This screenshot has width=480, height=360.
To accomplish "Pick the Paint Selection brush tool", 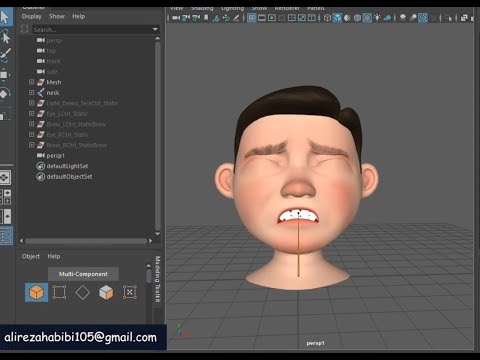I will (x=5, y=55).
